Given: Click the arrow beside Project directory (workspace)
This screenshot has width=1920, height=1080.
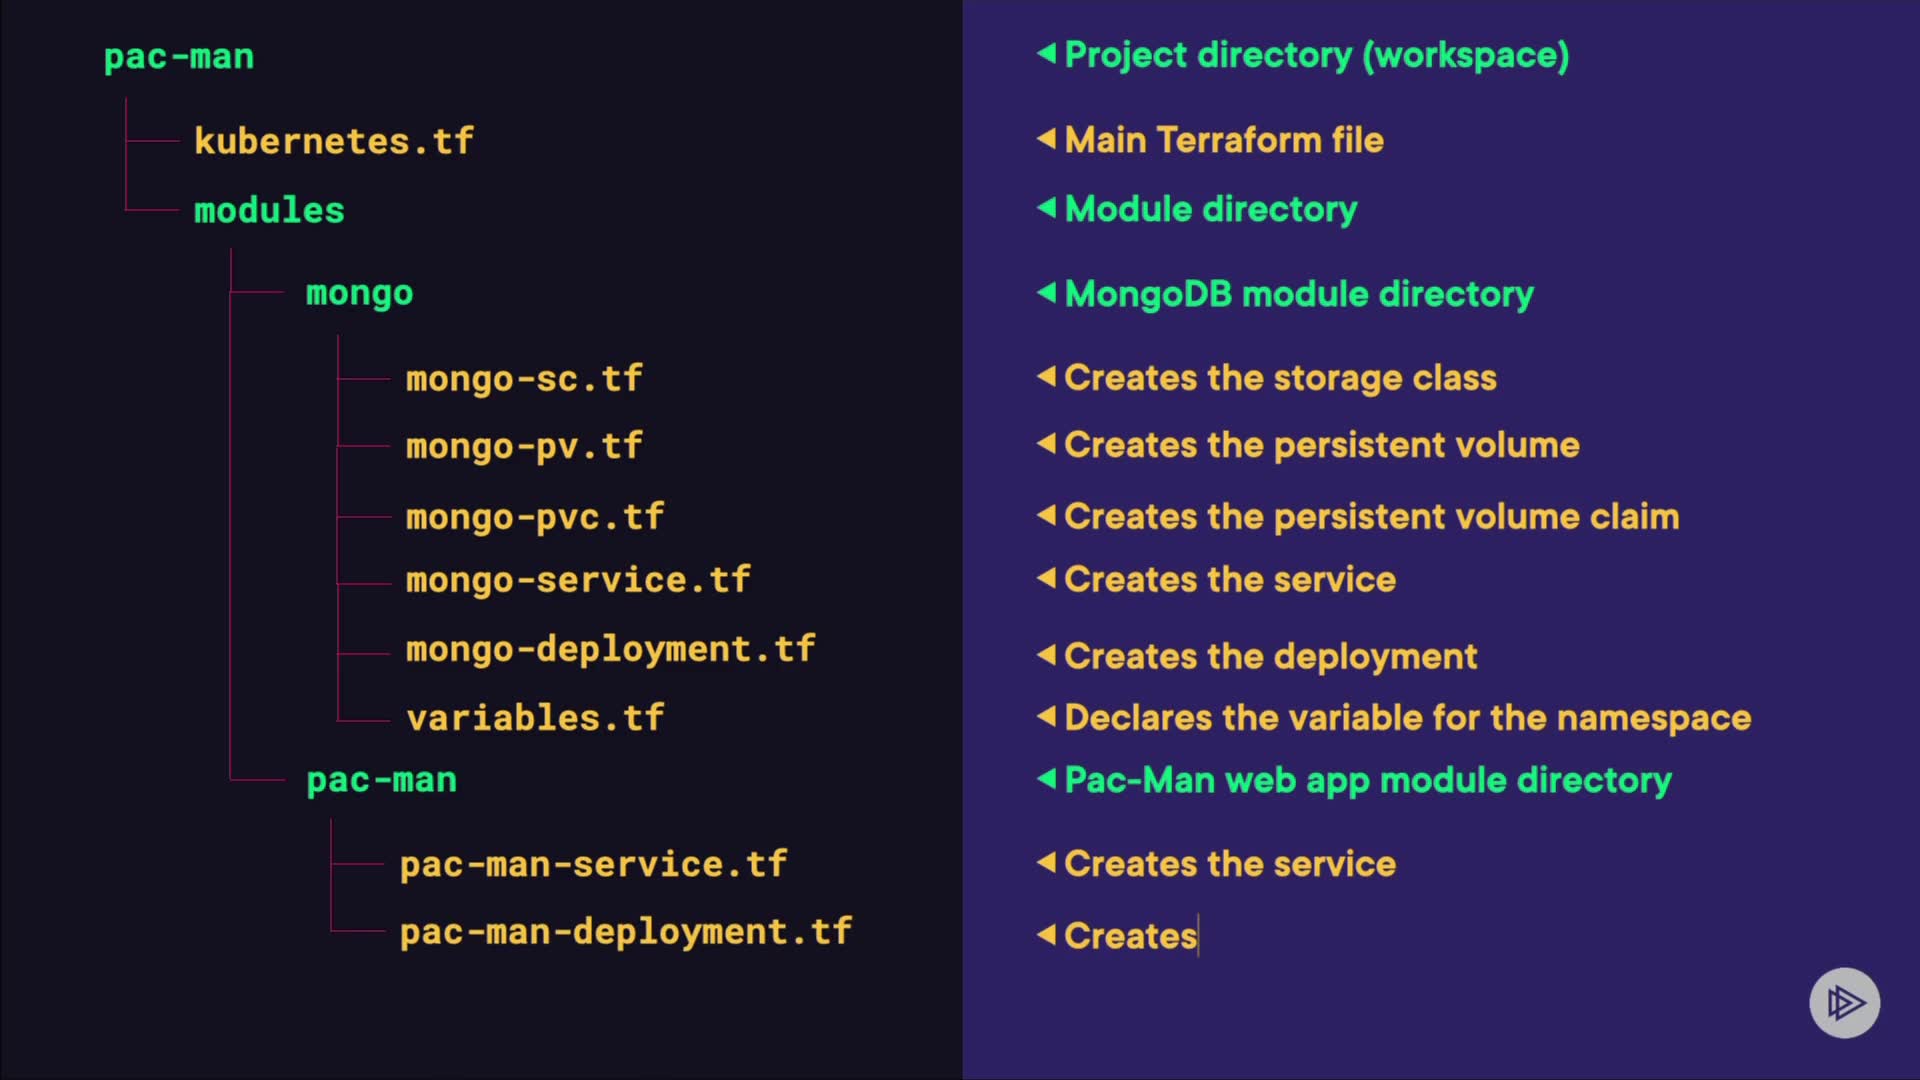Looking at the screenshot, I should click(1046, 52).
